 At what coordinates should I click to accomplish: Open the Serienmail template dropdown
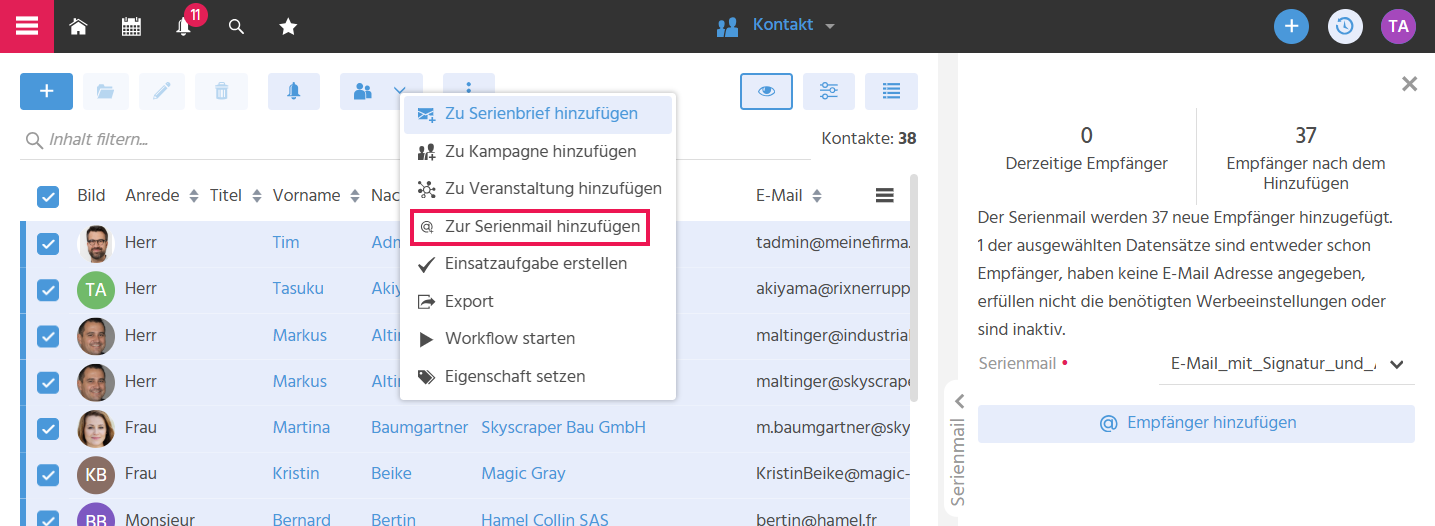coord(1286,364)
